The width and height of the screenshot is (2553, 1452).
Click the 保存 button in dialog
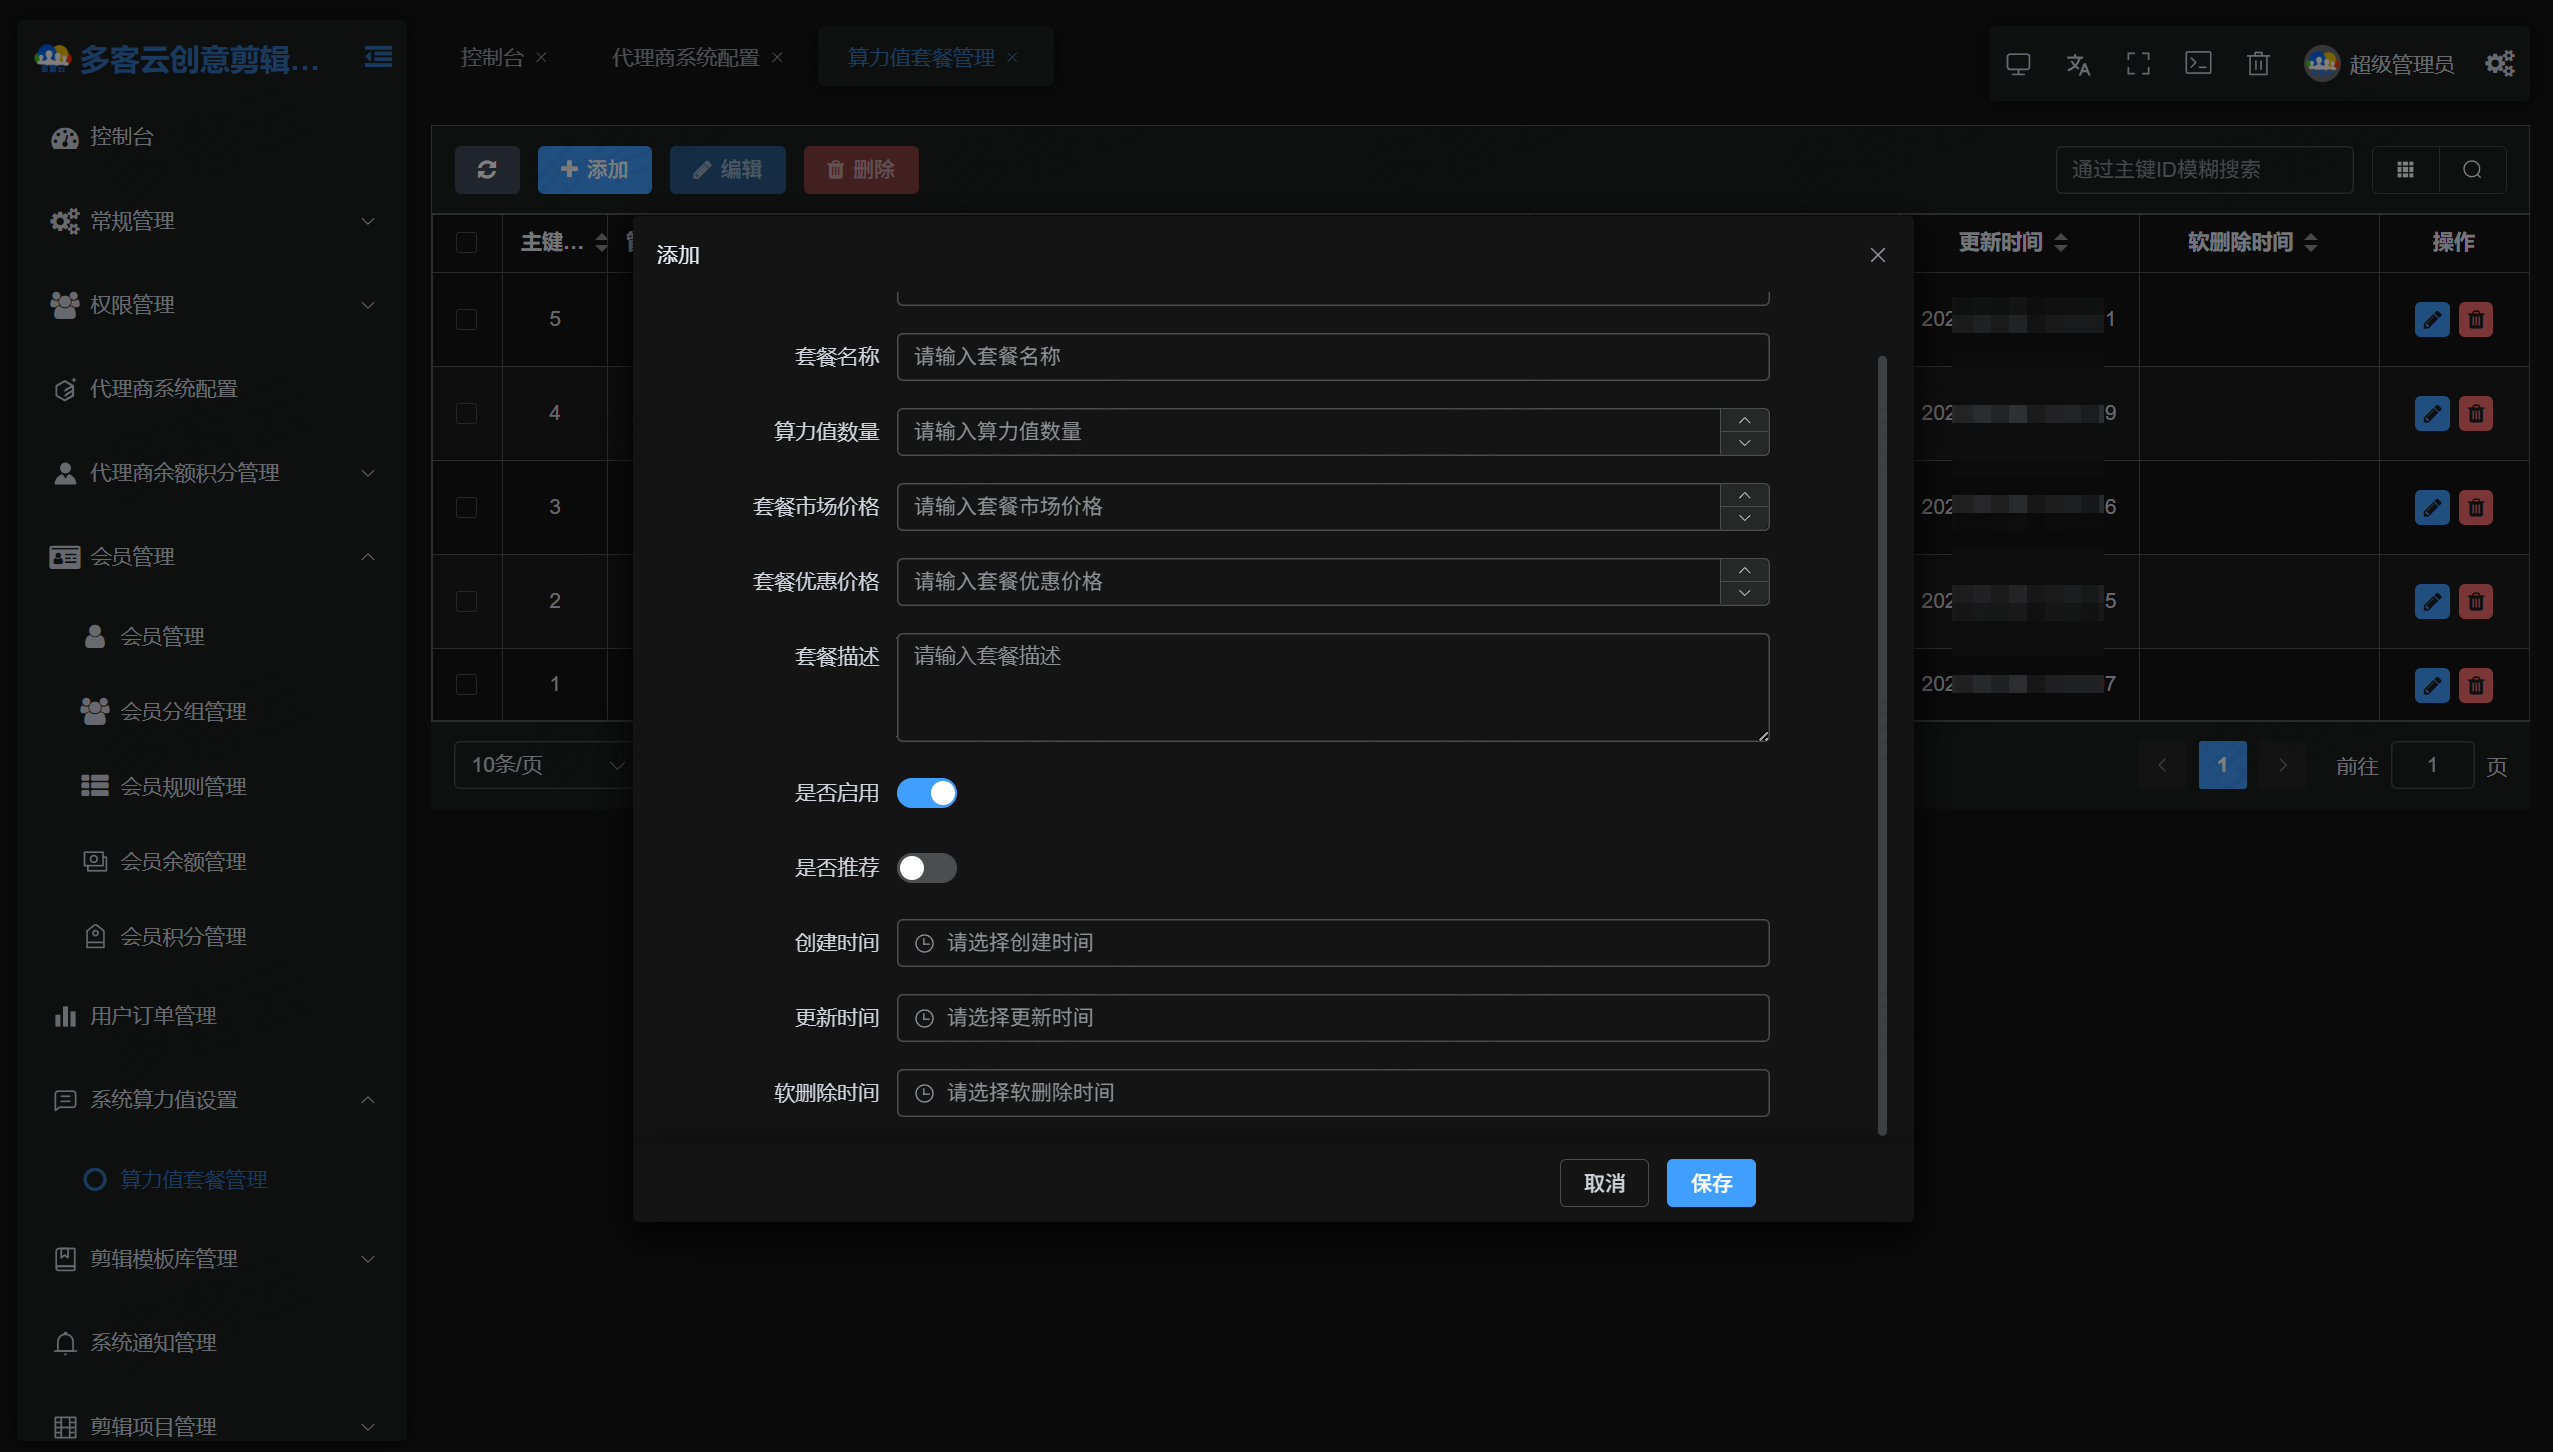click(x=1710, y=1183)
